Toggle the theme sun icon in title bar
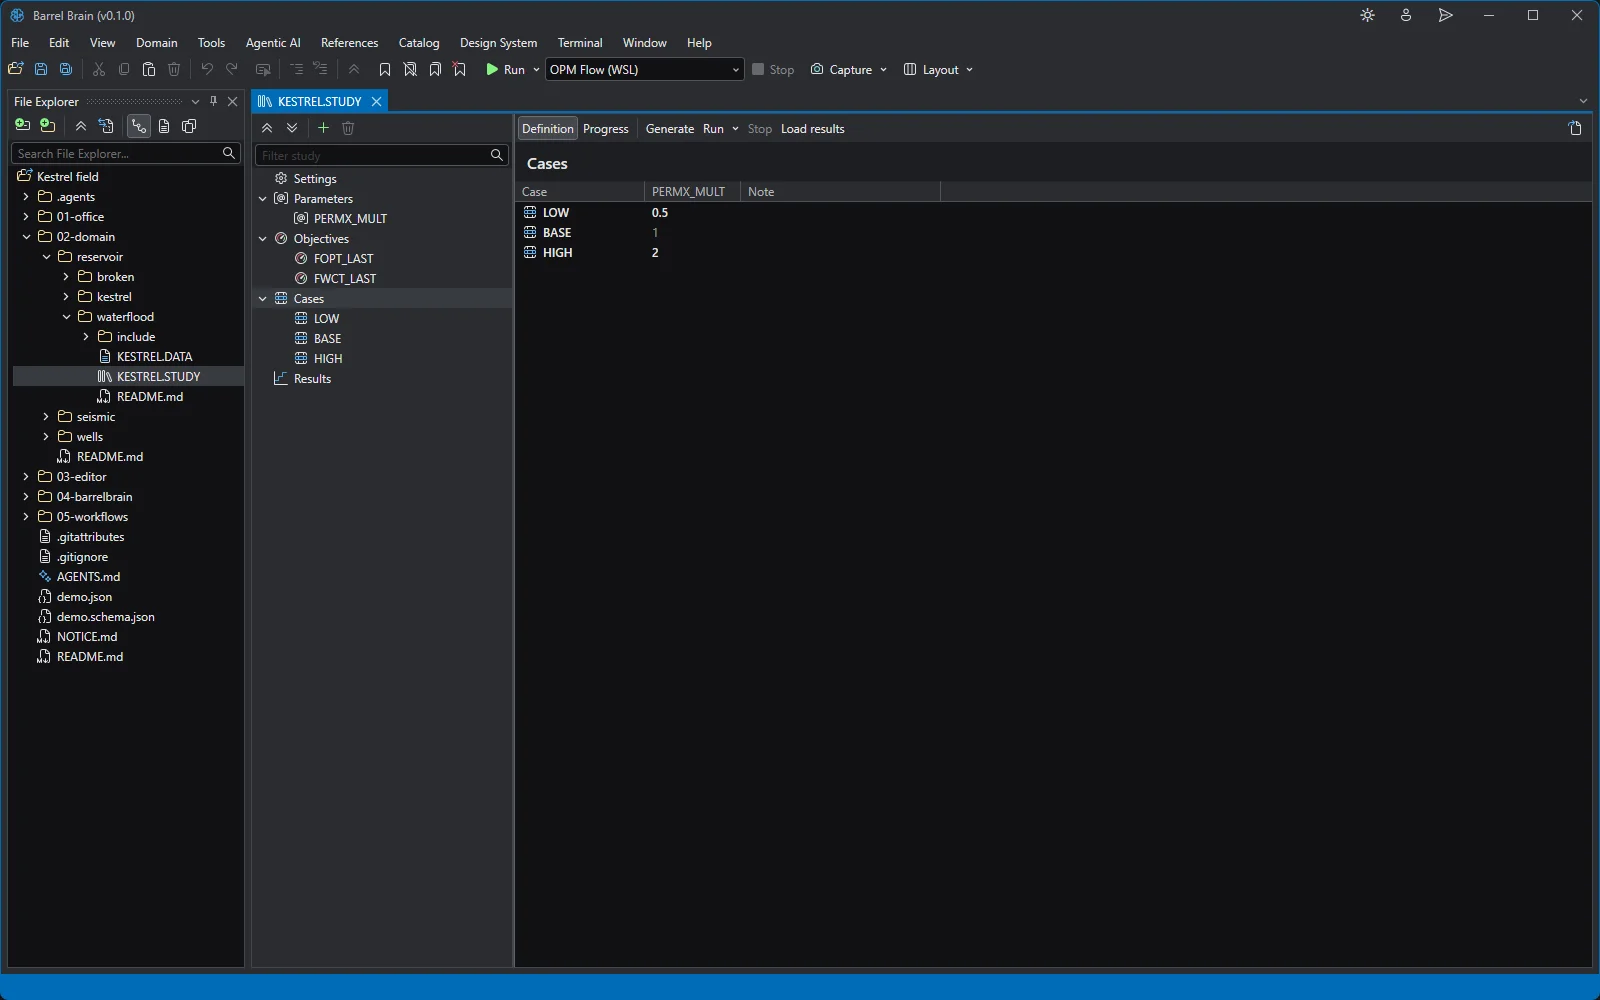Image resolution: width=1600 pixels, height=1000 pixels. coord(1368,15)
